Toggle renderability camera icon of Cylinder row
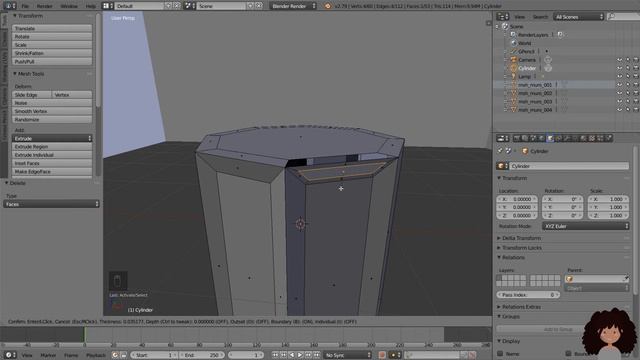Screen dimensions: 640x360 click(636, 68)
